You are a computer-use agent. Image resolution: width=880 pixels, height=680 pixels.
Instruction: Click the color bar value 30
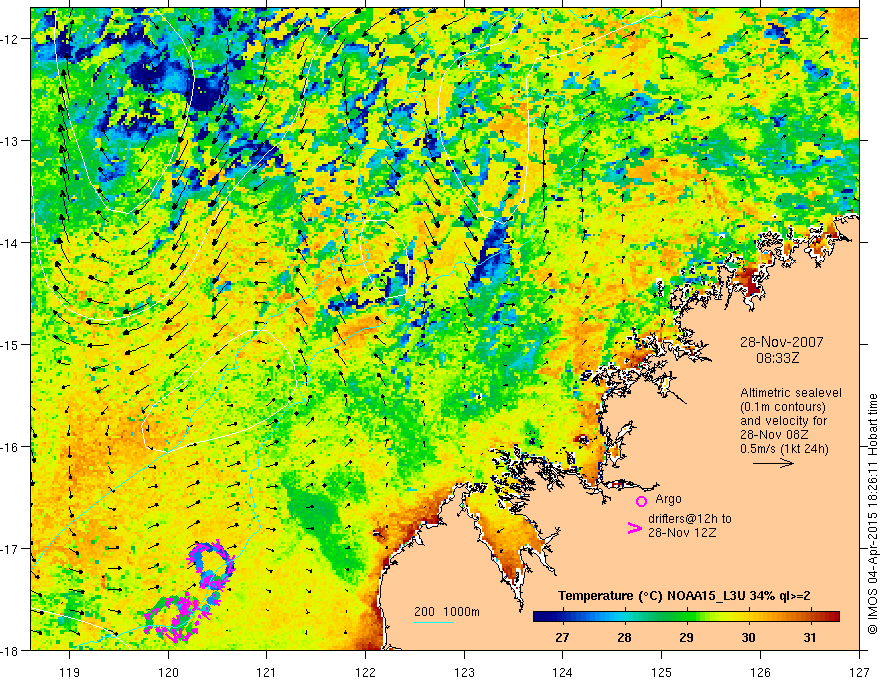(x=748, y=637)
